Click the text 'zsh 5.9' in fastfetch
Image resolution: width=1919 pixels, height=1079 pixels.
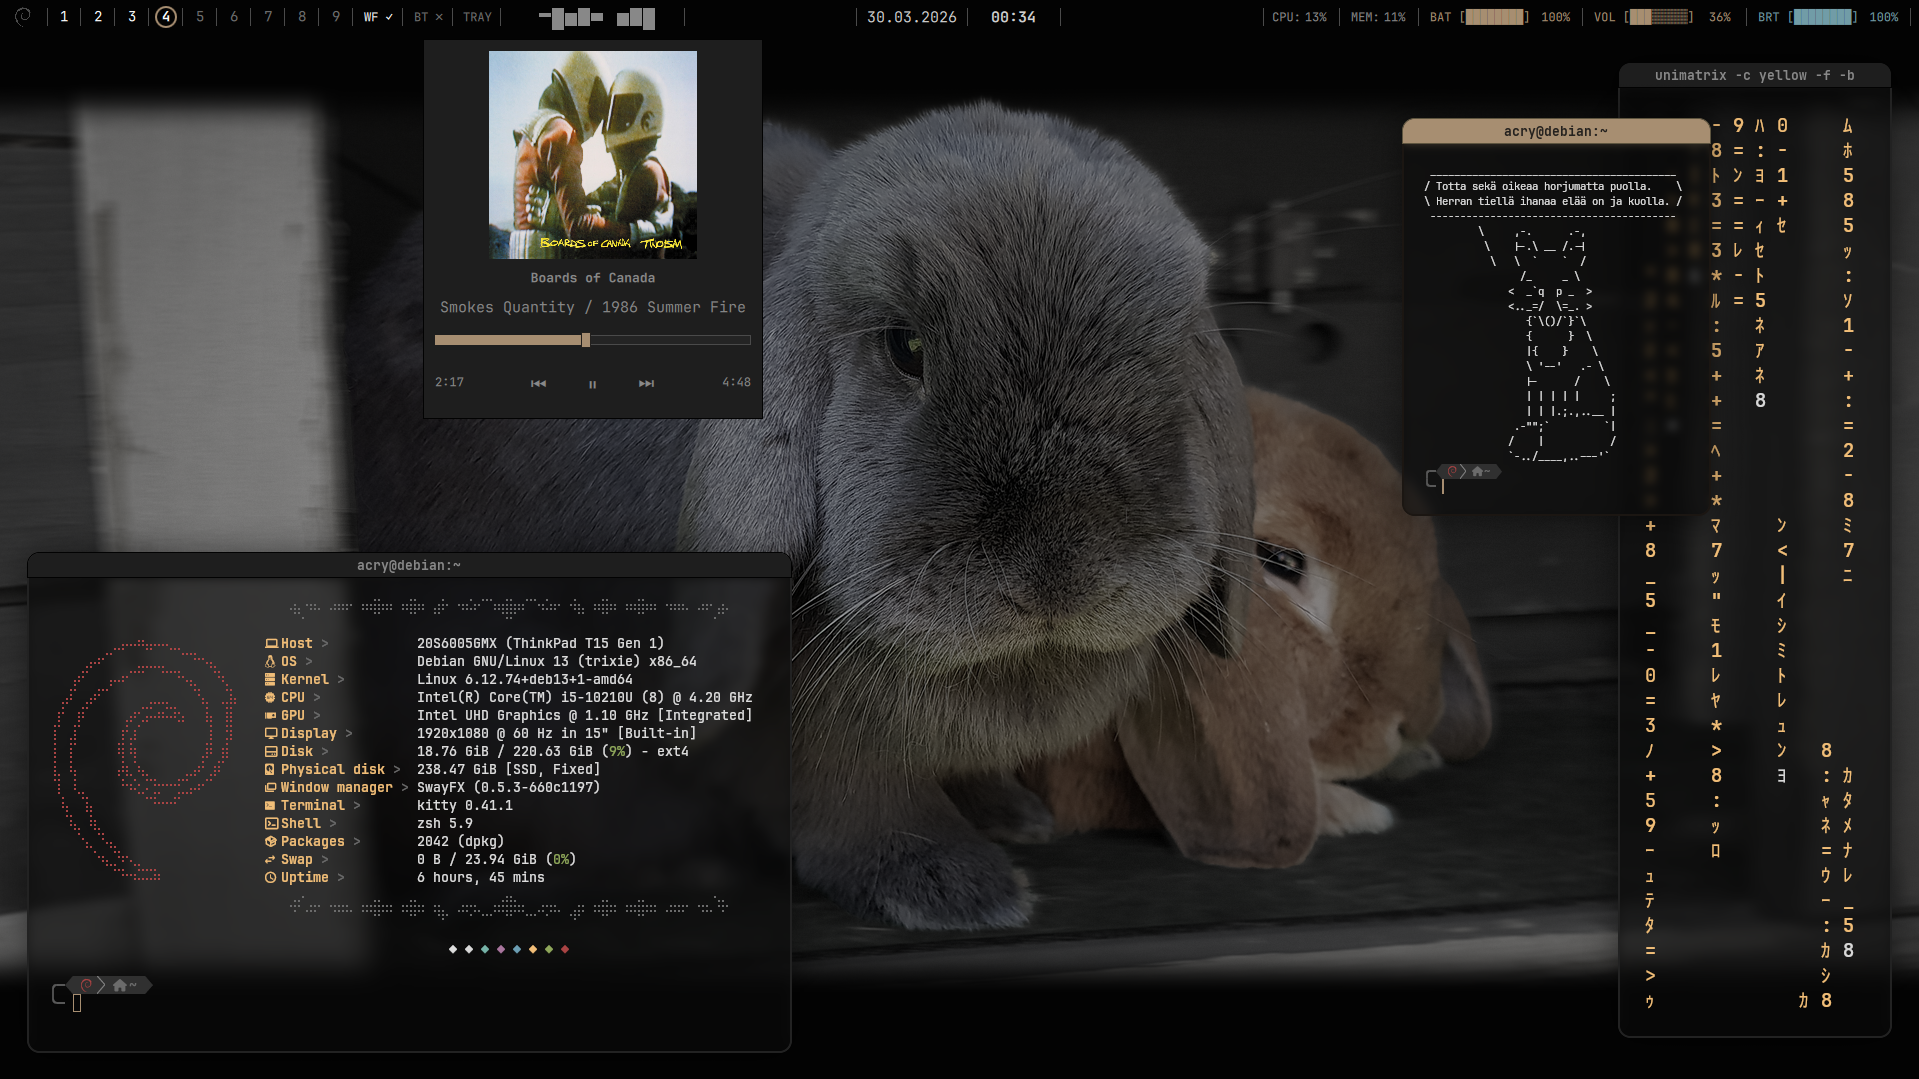point(445,823)
